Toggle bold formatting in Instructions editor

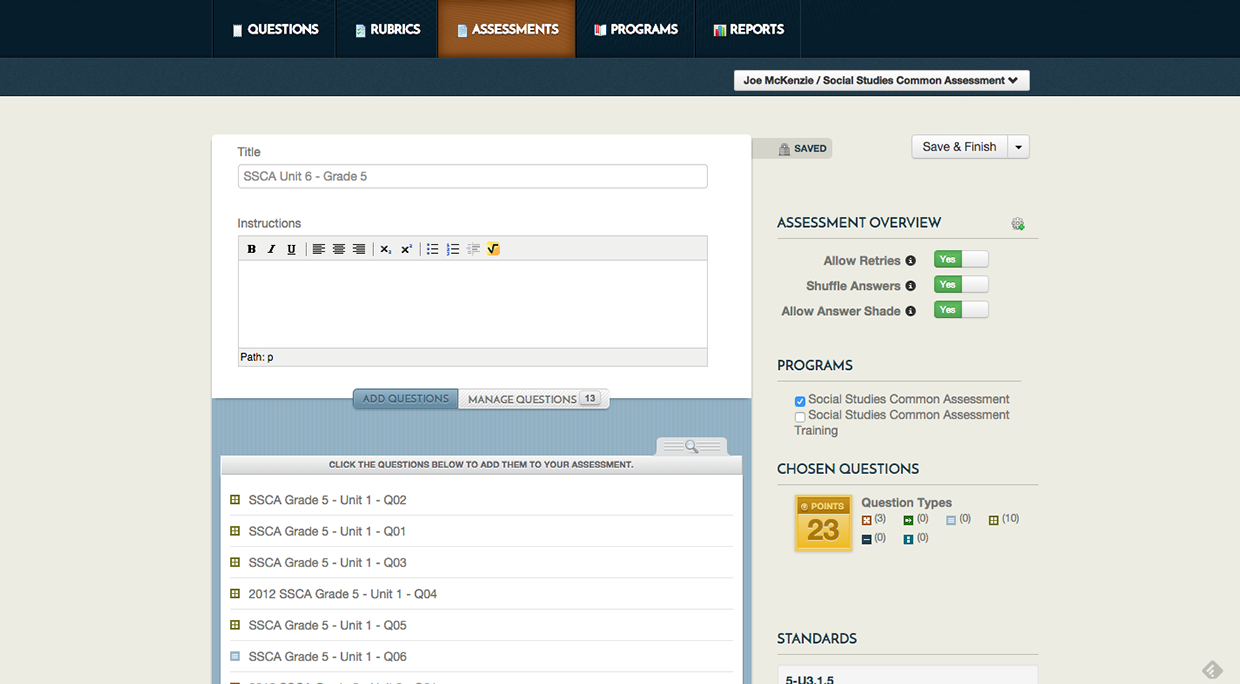[251, 249]
